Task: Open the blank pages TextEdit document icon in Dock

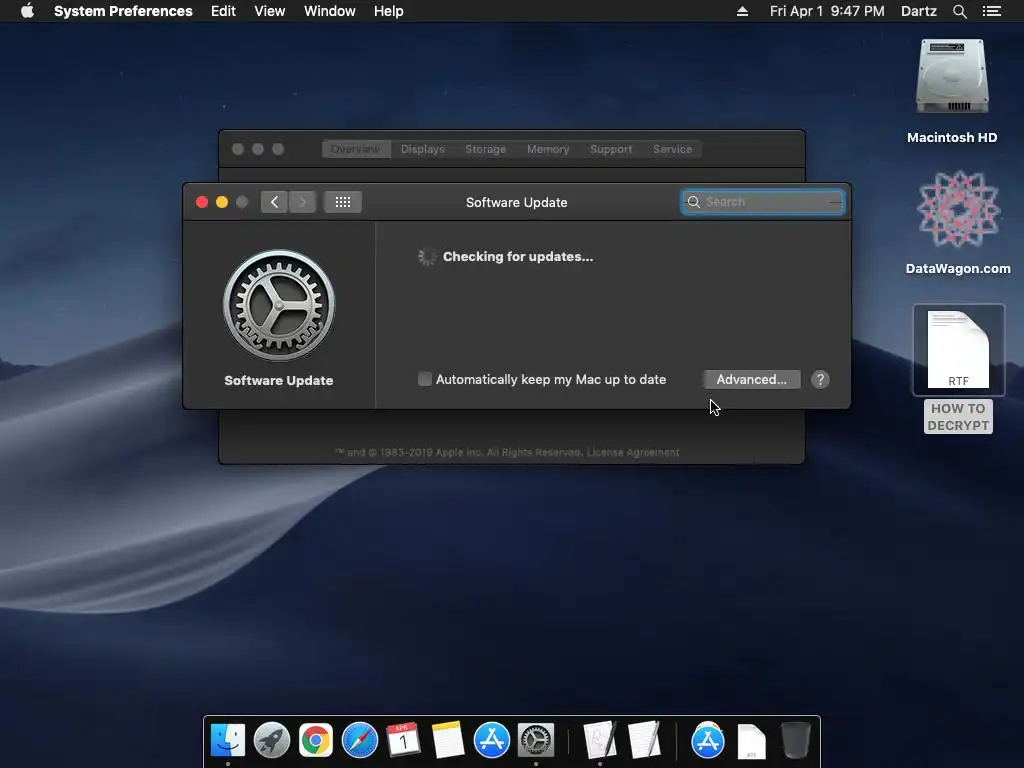Action: coord(644,740)
